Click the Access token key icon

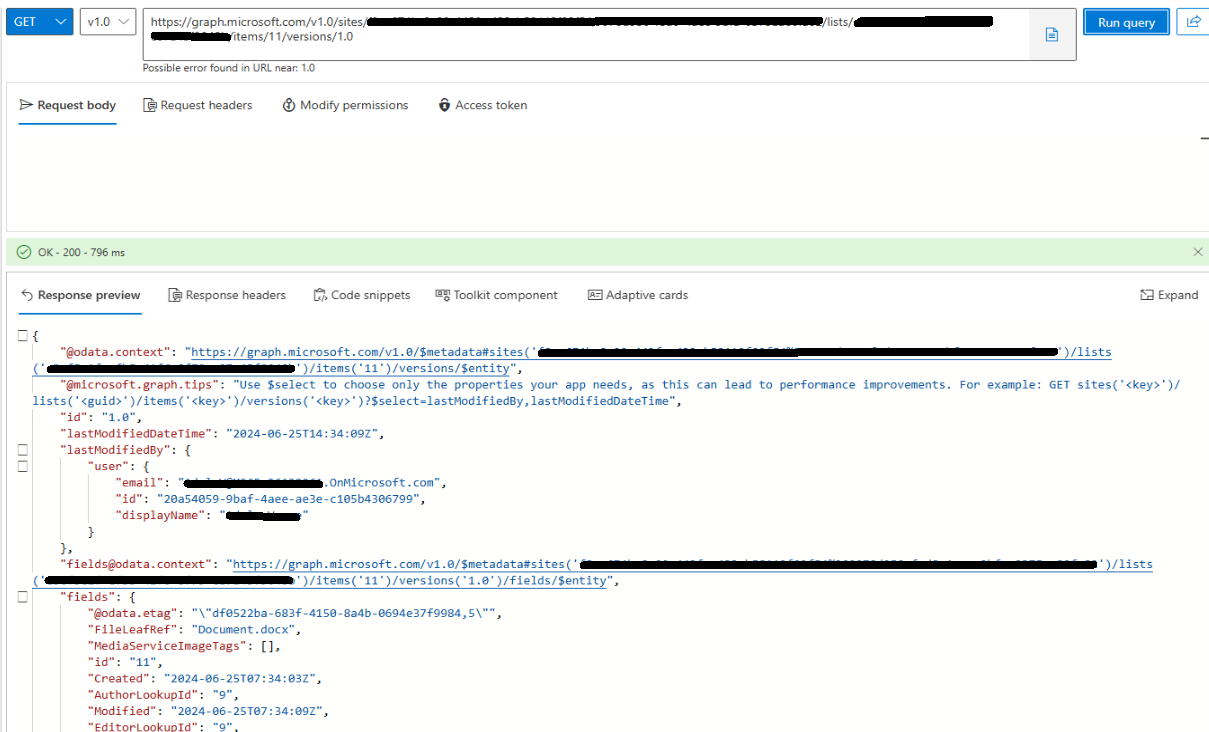pyautogui.click(x=444, y=104)
